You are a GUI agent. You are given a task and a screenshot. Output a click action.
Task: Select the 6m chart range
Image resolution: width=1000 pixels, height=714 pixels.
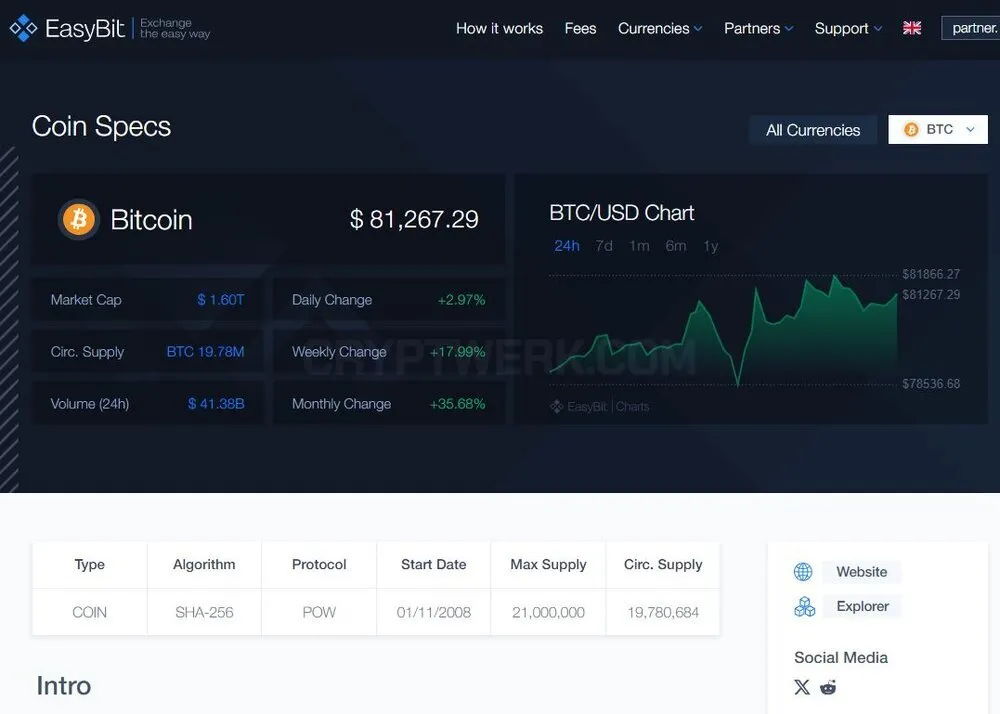676,245
